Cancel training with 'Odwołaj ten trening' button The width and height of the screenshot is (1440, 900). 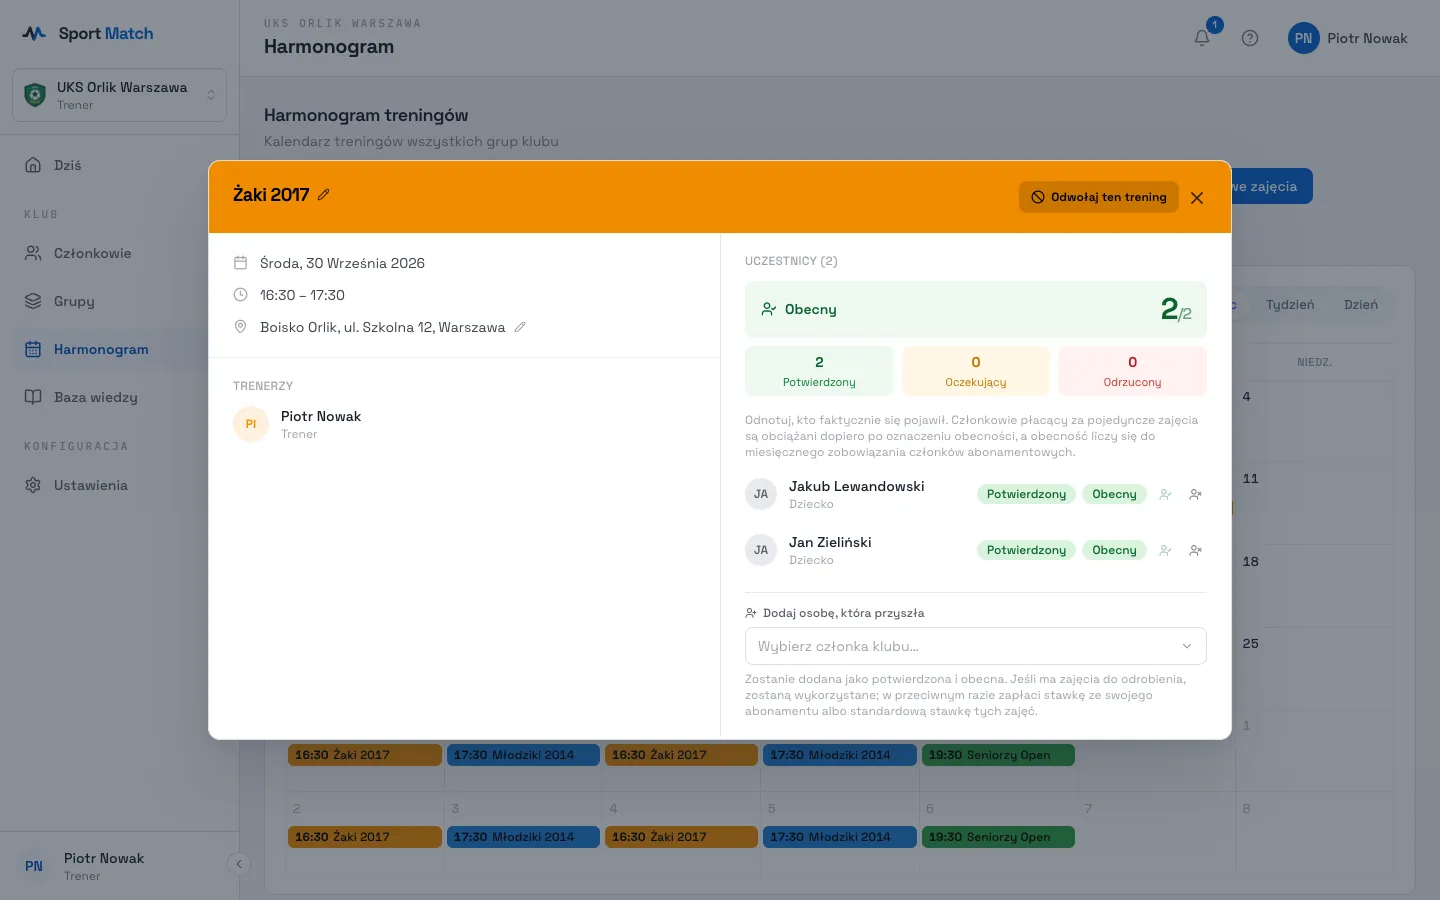click(1099, 197)
